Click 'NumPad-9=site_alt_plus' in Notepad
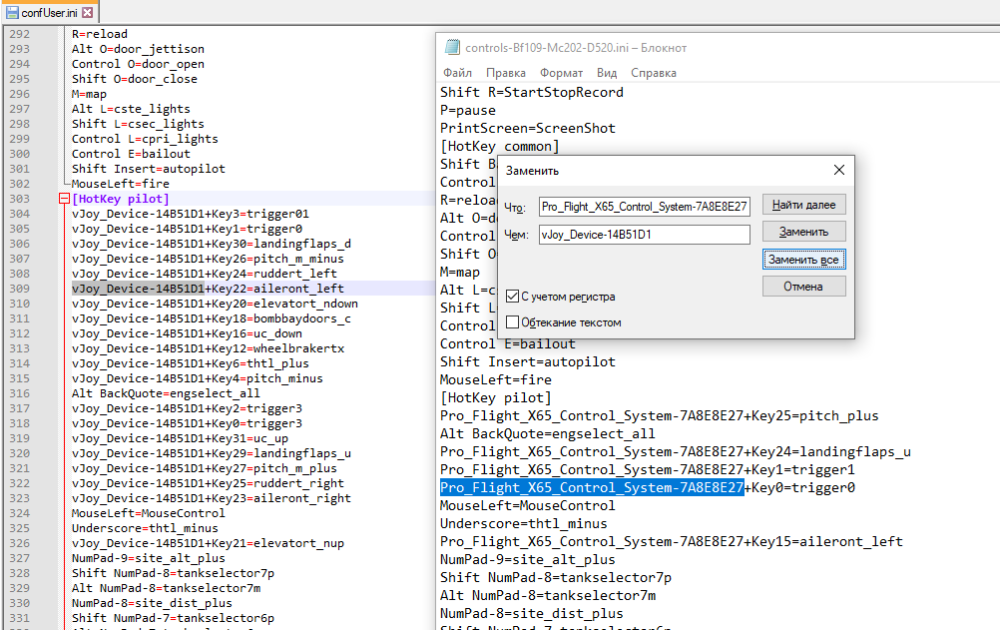The image size is (1000, 630). [527, 559]
